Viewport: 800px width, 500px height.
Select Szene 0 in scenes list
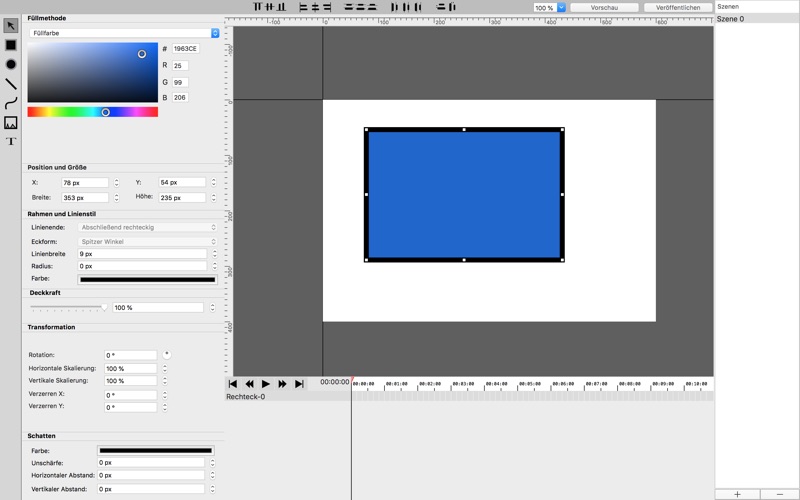757,19
